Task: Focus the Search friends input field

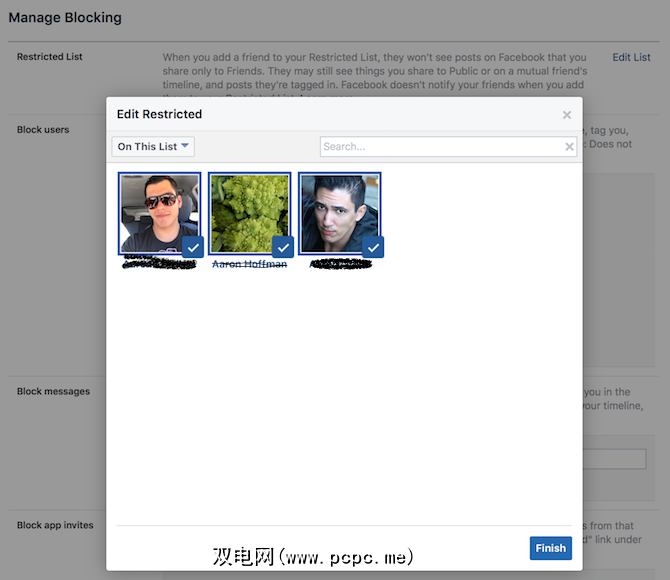Action: (443, 147)
